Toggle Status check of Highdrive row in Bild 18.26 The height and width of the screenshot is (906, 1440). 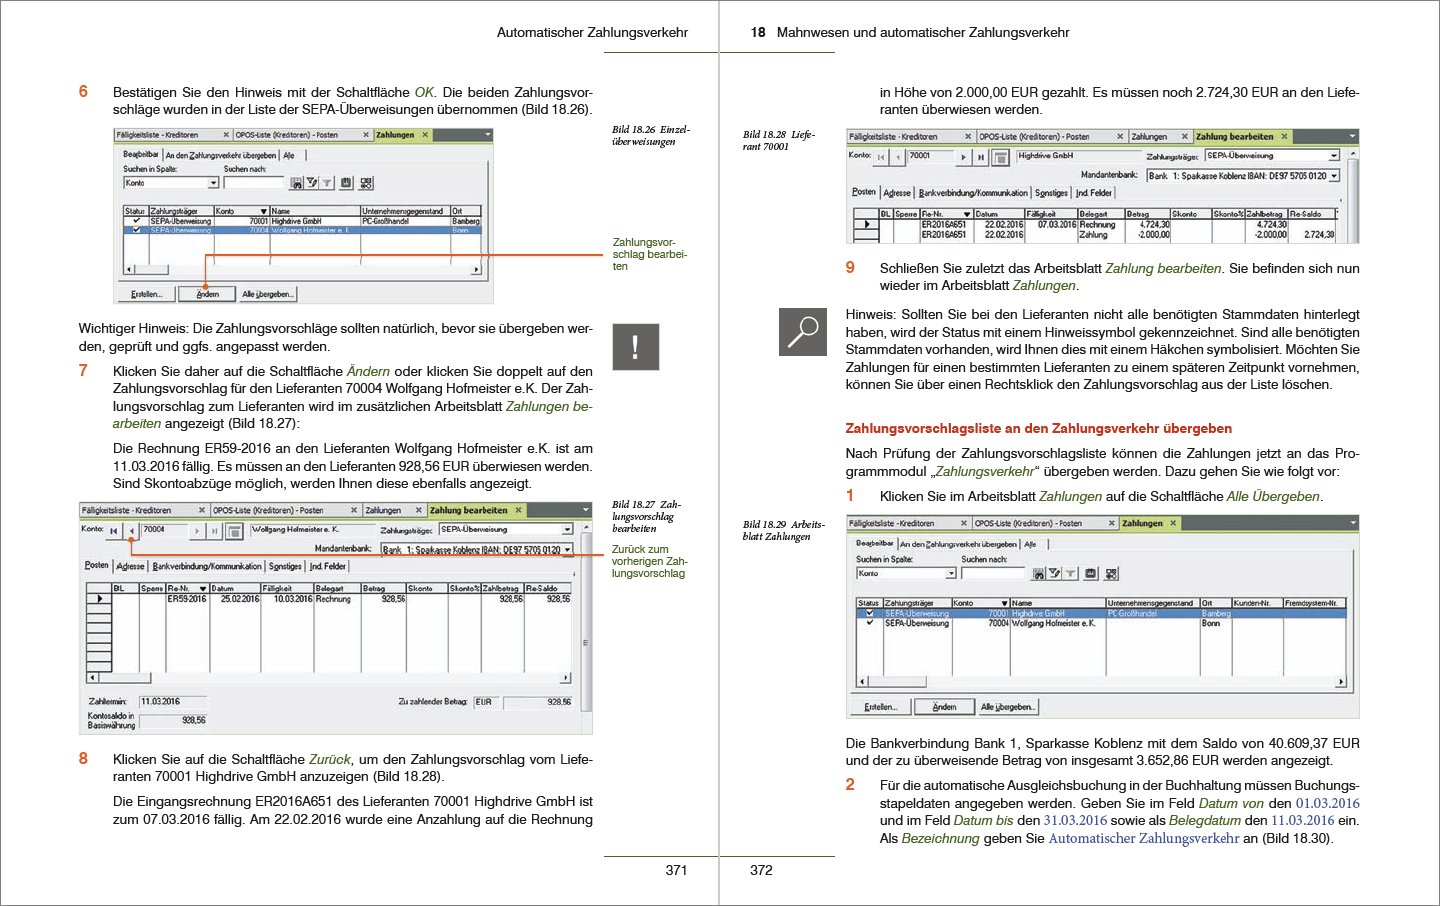[x=136, y=221]
